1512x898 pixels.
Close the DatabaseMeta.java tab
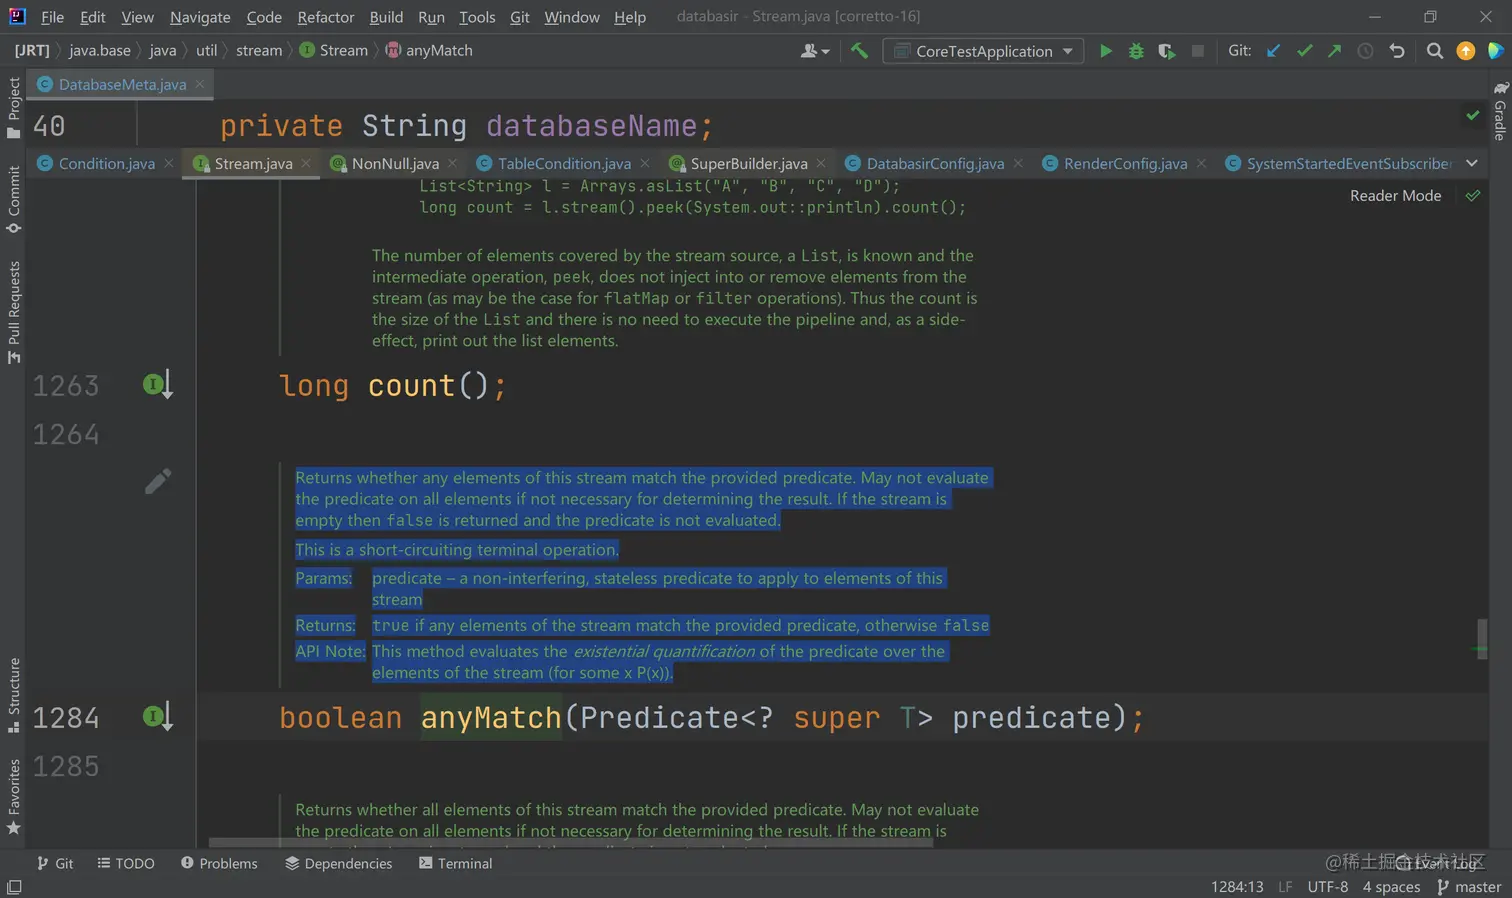click(200, 84)
